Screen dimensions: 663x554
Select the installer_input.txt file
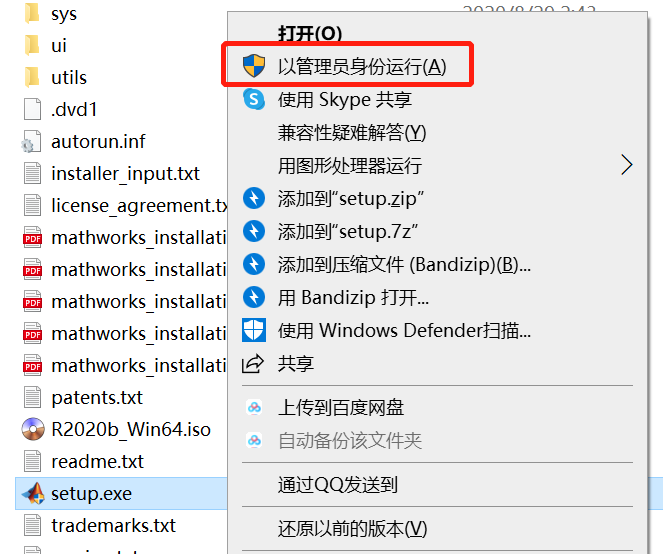click(125, 173)
